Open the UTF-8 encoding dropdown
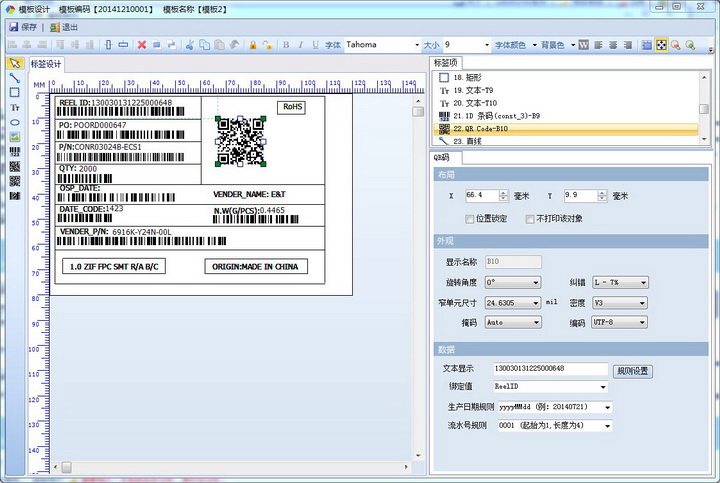 click(x=642, y=323)
